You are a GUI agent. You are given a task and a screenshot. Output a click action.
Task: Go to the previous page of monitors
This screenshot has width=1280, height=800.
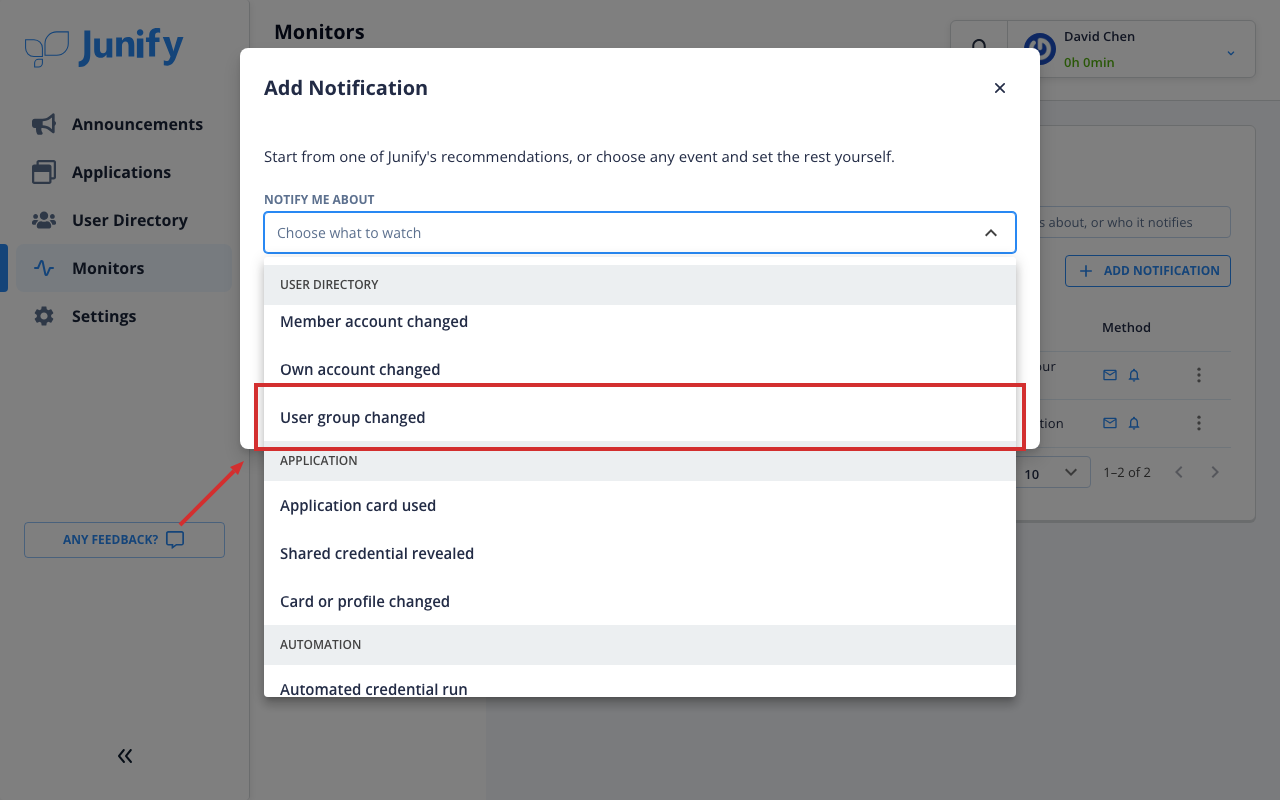(1179, 472)
